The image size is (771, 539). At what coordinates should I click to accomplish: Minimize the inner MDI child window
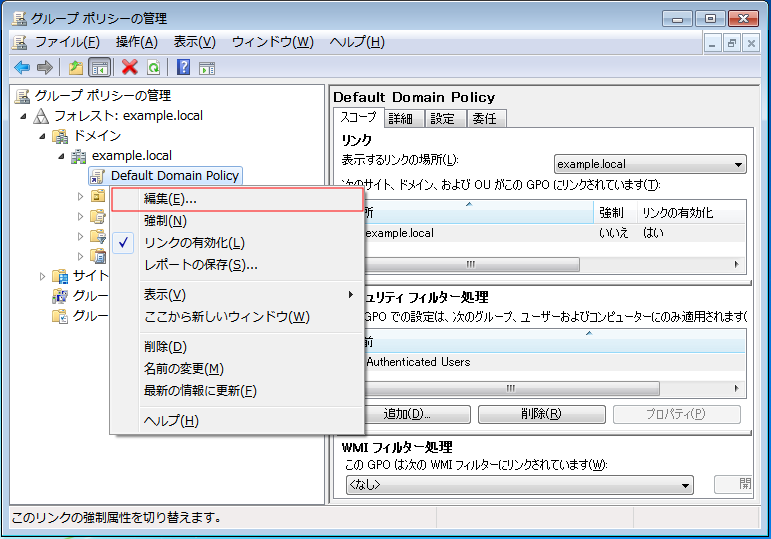[x=712, y=43]
